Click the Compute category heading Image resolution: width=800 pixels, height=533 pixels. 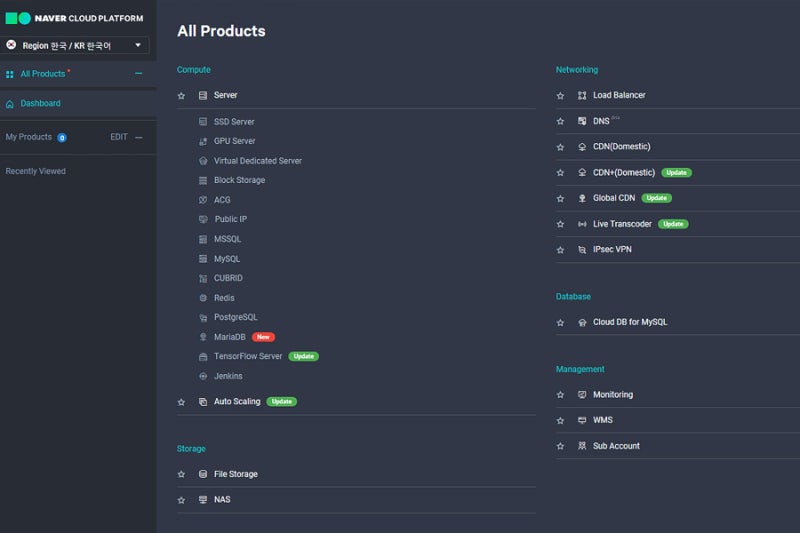tap(194, 70)
